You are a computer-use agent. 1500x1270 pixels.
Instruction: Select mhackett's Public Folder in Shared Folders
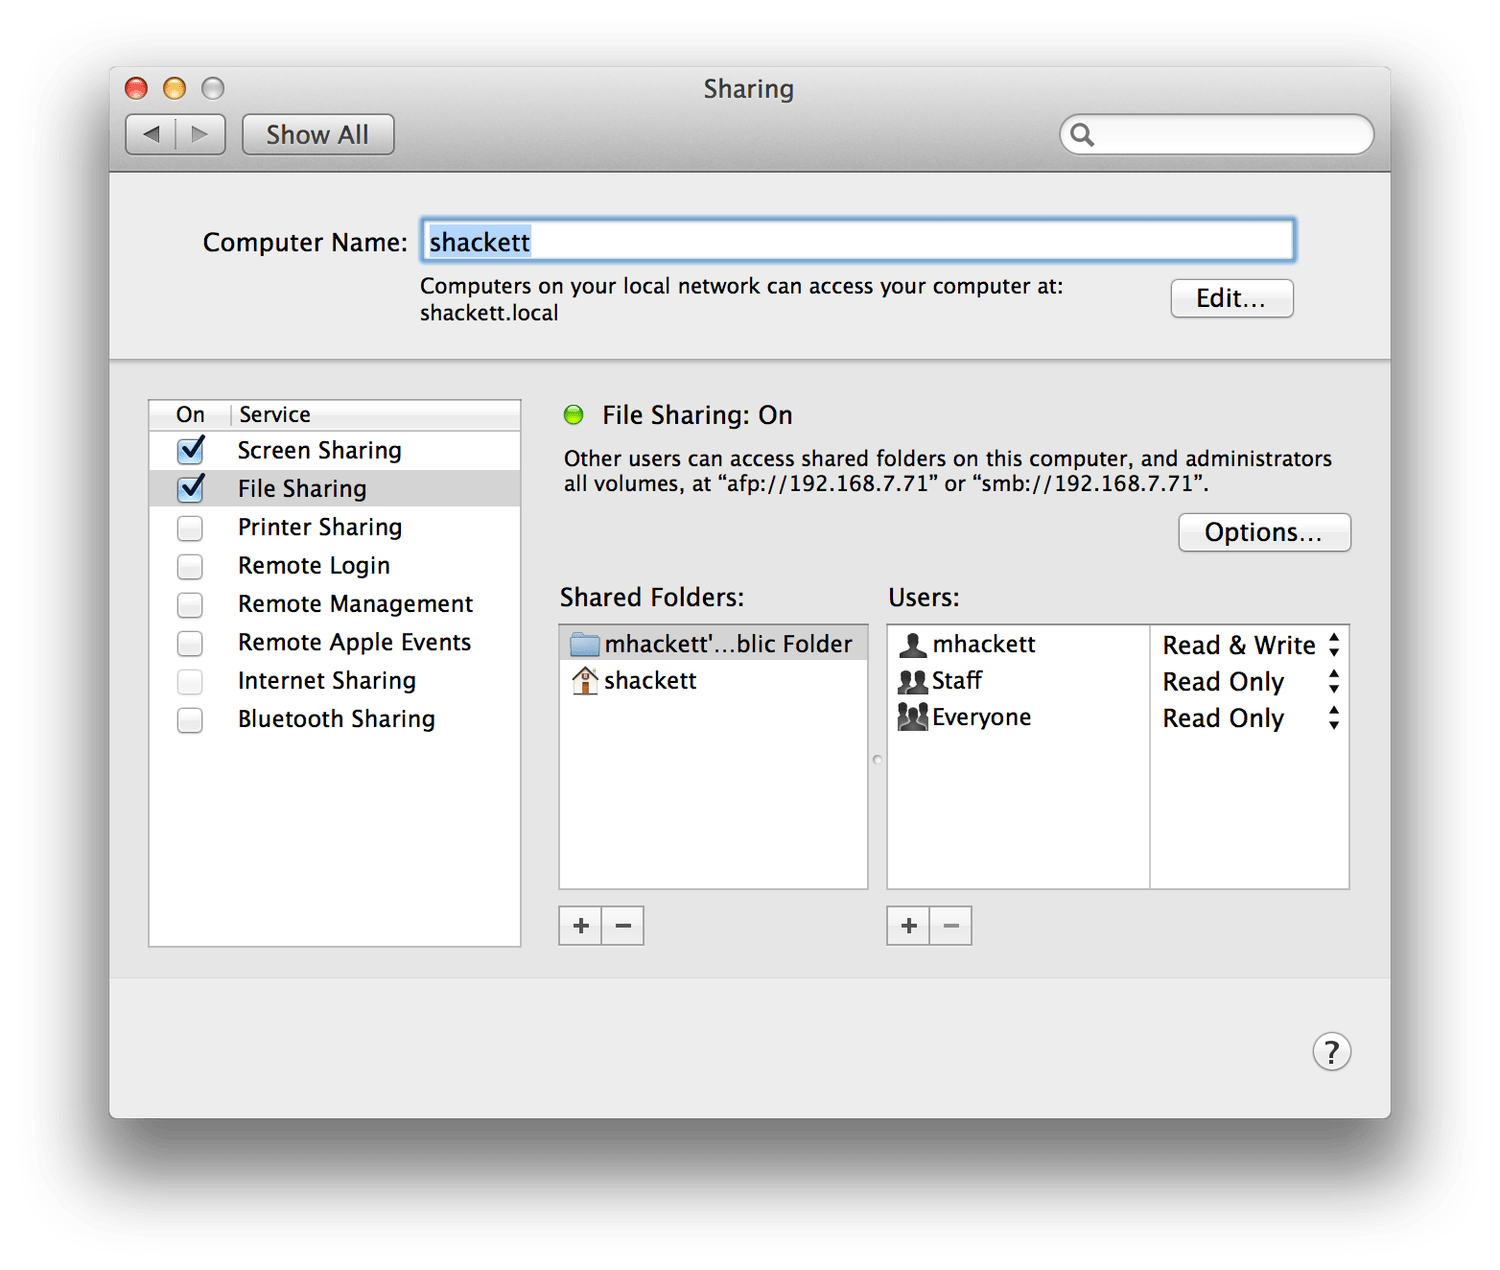713,644
